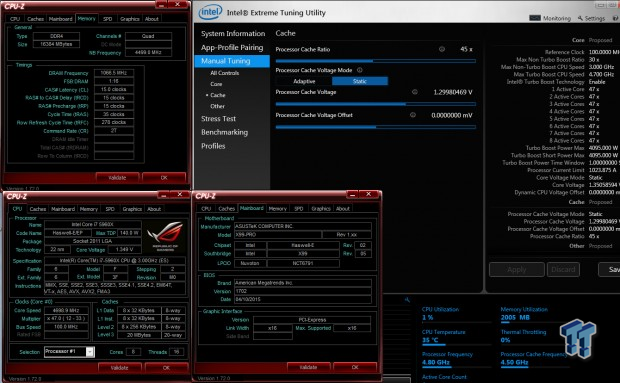The image size is (620, 383).
Task: Adjust the Processor Cache Ratio slider
Action: coord(376,61)
